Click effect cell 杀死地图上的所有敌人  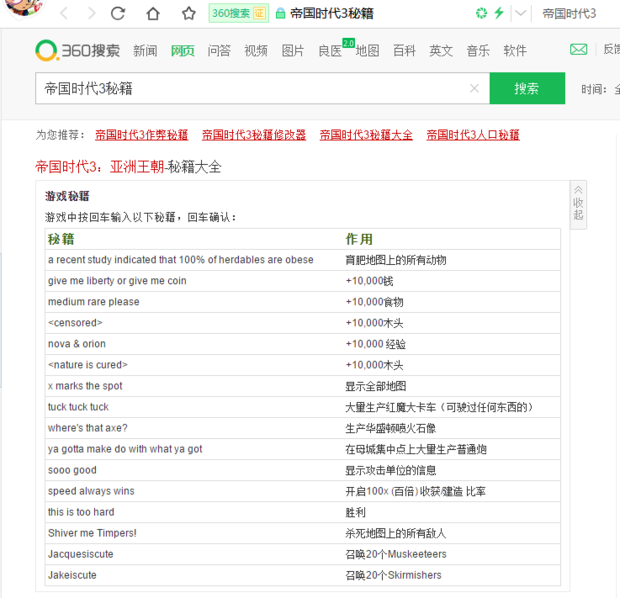tap(396, 533)
